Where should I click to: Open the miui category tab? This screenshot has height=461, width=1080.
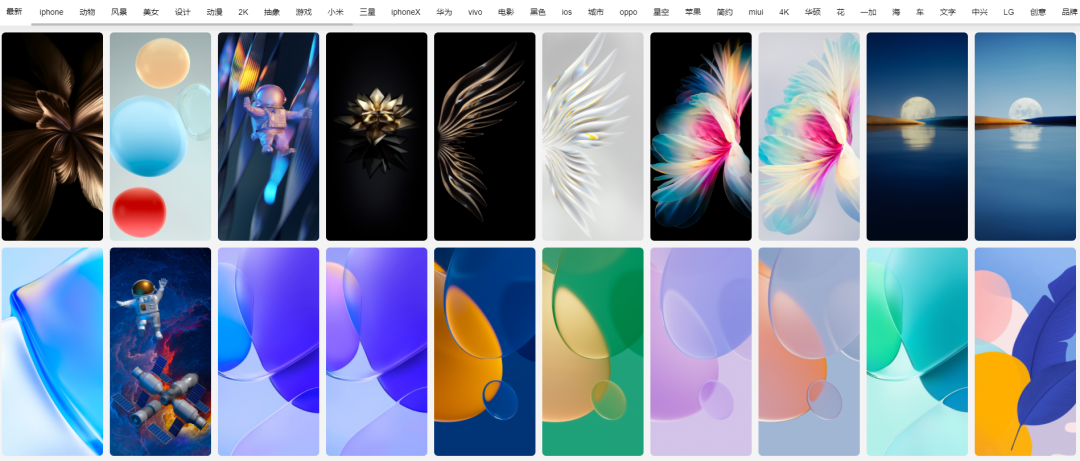click(756, 12)
